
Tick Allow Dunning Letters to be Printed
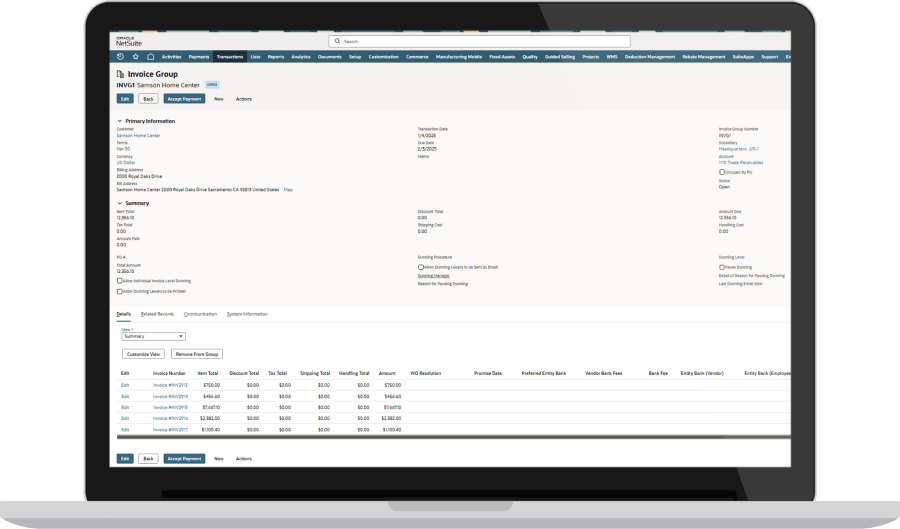pyautogui.click(x=120, y=292)
